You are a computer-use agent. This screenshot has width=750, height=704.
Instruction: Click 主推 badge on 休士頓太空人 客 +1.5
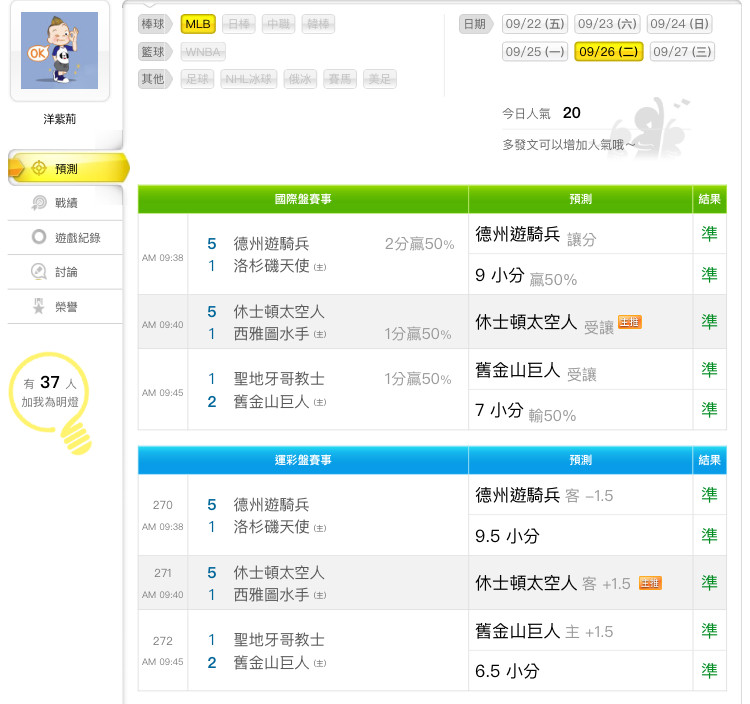651,583
